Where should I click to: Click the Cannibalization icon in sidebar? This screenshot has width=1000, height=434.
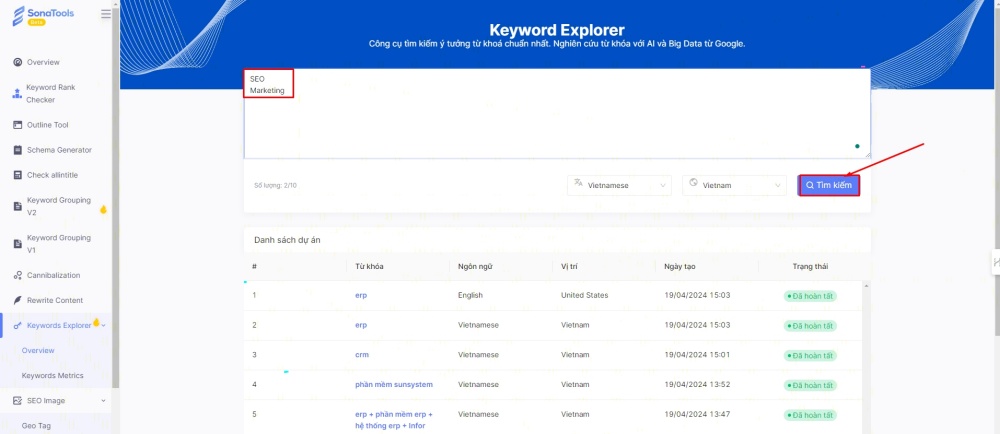coord(18,275)
